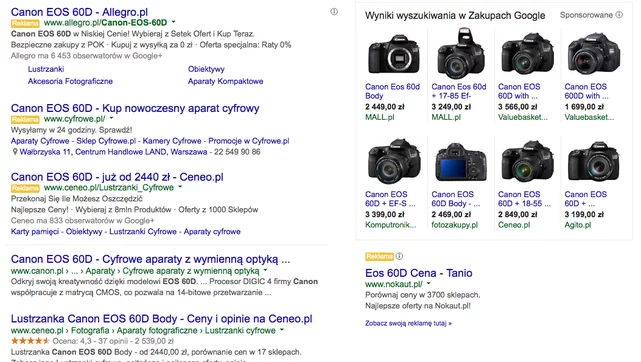Click Canon EOS 600D camera thumbnail
Image resolution: width=641 pixels, height=362 pixels.
[593, 54]
